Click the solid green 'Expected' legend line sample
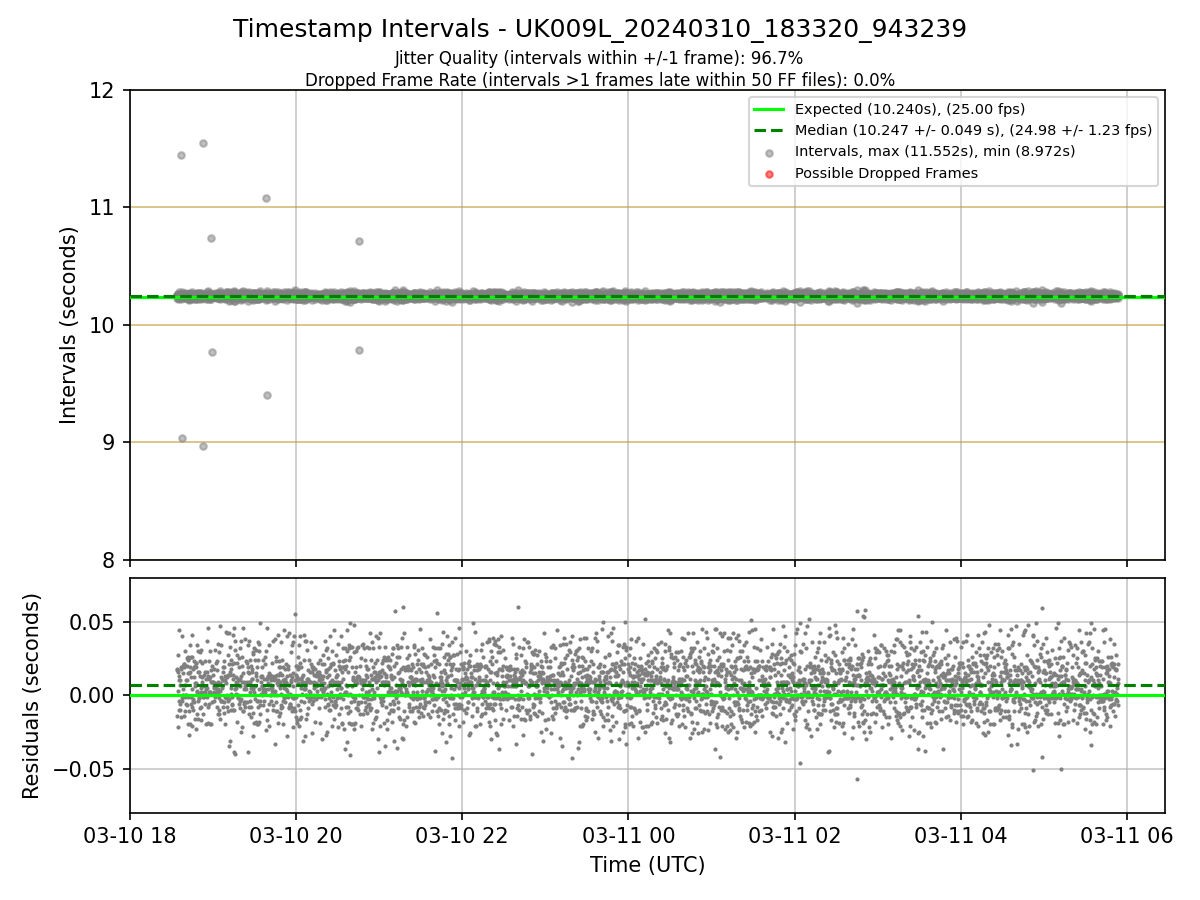This screenshot has height=900, width=1200. pos(769,109)
